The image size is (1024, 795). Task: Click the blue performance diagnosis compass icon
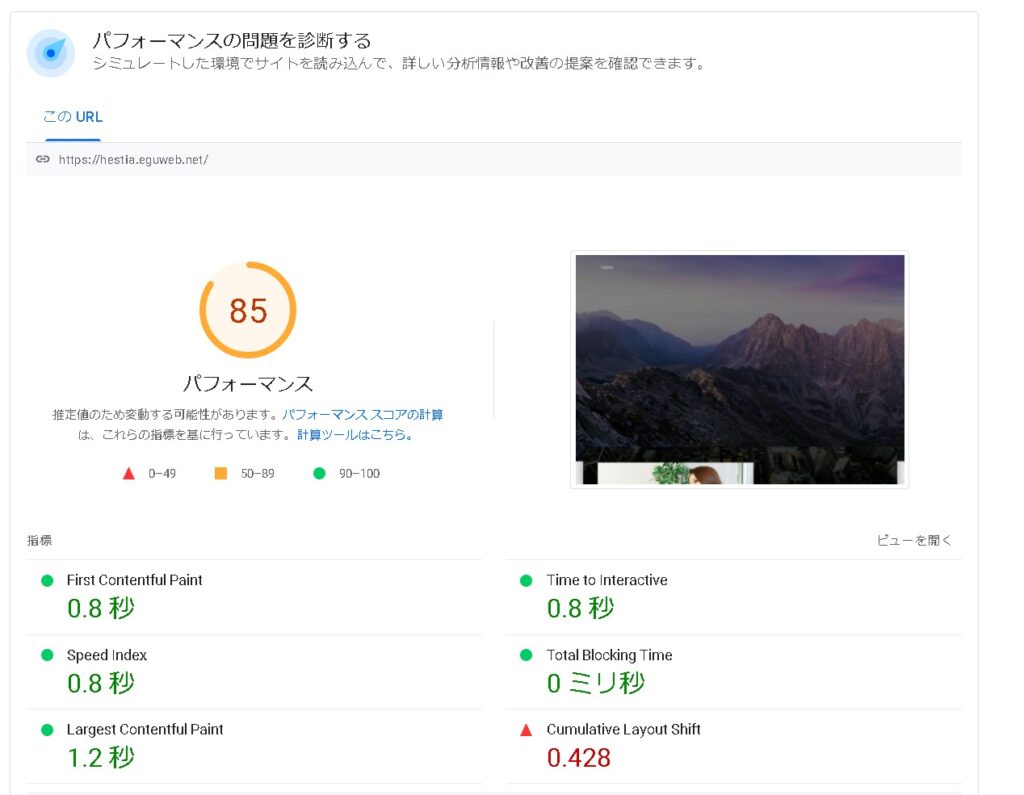click(50, 52)
